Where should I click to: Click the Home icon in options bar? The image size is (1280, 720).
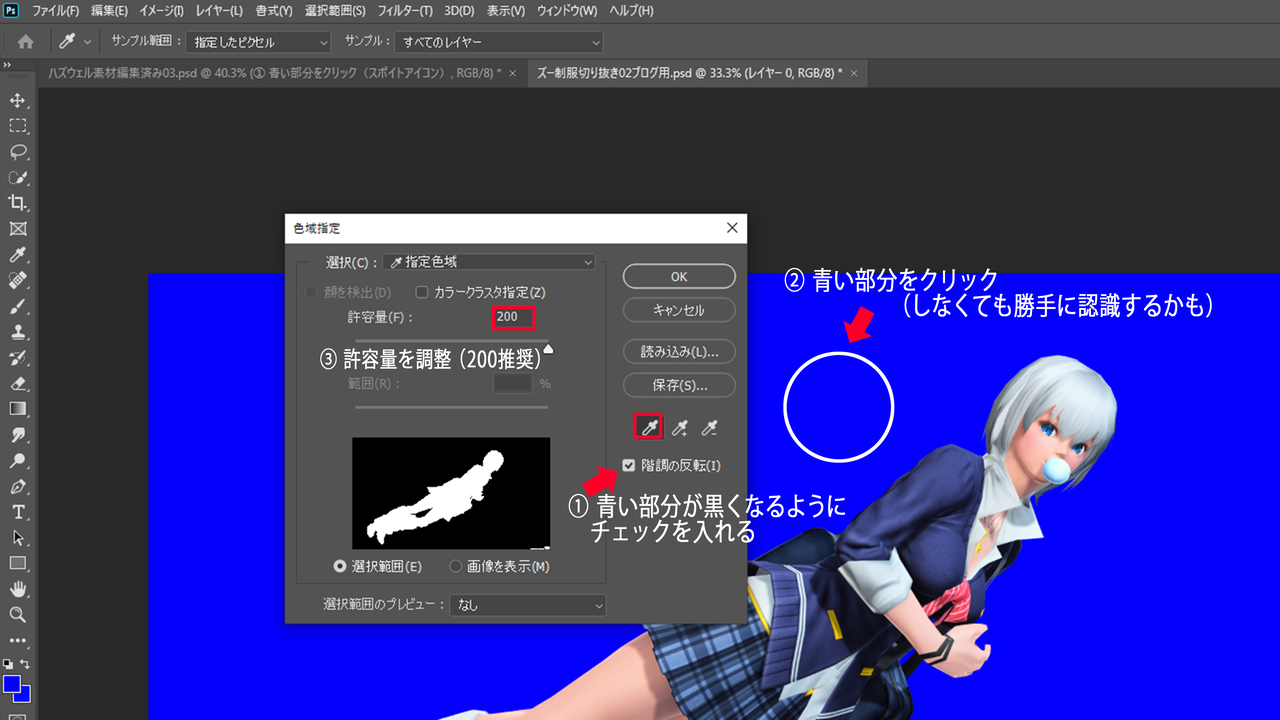coord(26,42)
